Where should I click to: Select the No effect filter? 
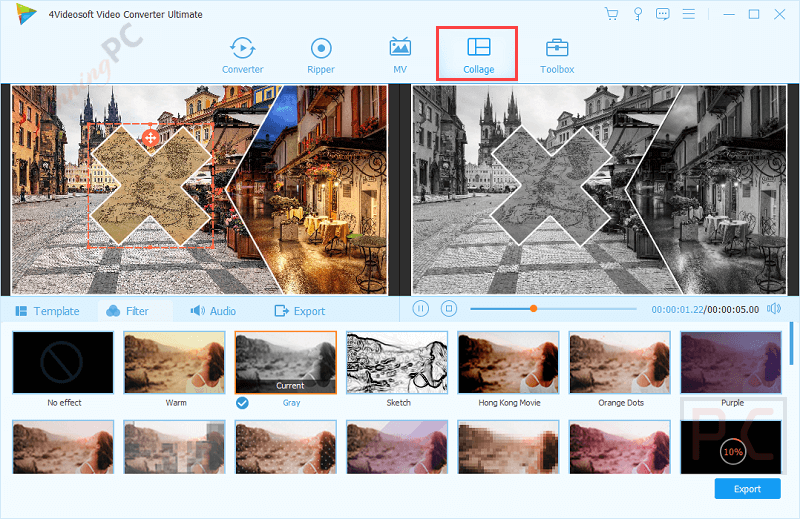63,362
